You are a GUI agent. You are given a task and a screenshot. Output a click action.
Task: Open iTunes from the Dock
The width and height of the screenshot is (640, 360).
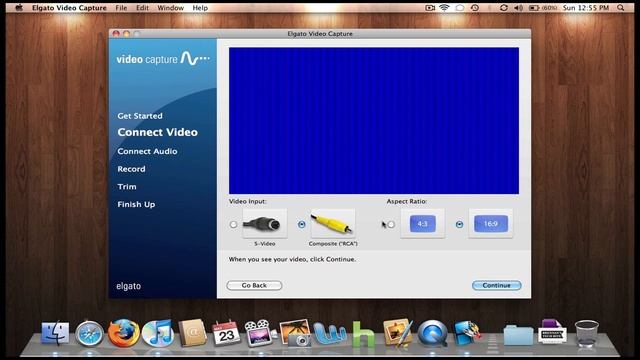[x=158, y=333]
